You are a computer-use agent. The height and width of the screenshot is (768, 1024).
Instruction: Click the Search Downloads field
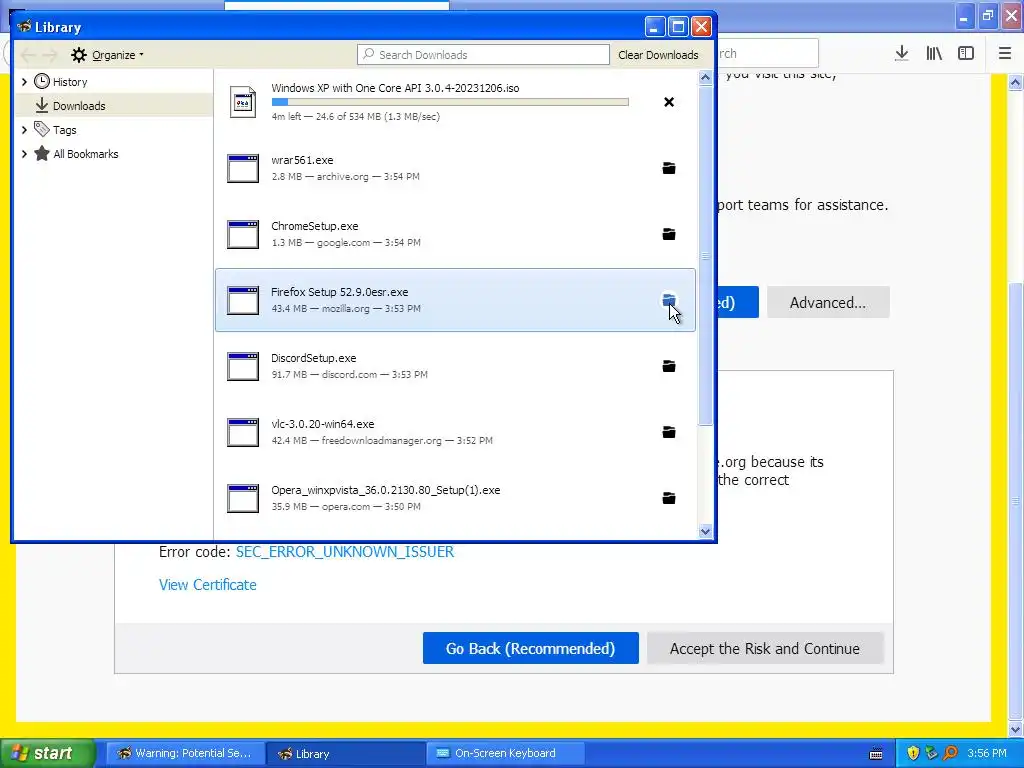[x=483, y=55]
